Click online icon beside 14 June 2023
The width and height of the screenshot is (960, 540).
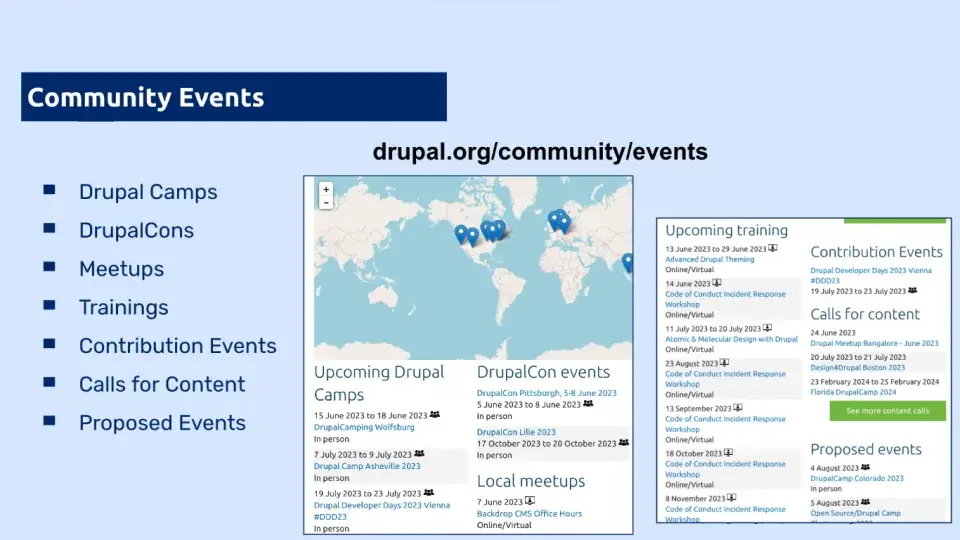point(717,283)
